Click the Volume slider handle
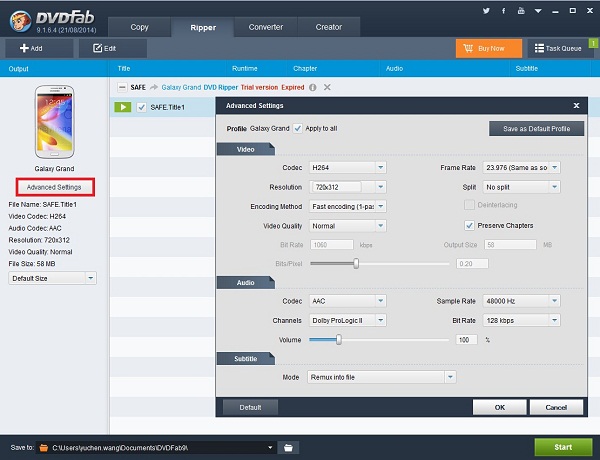The image size is (600, 460). pos(339,339)
